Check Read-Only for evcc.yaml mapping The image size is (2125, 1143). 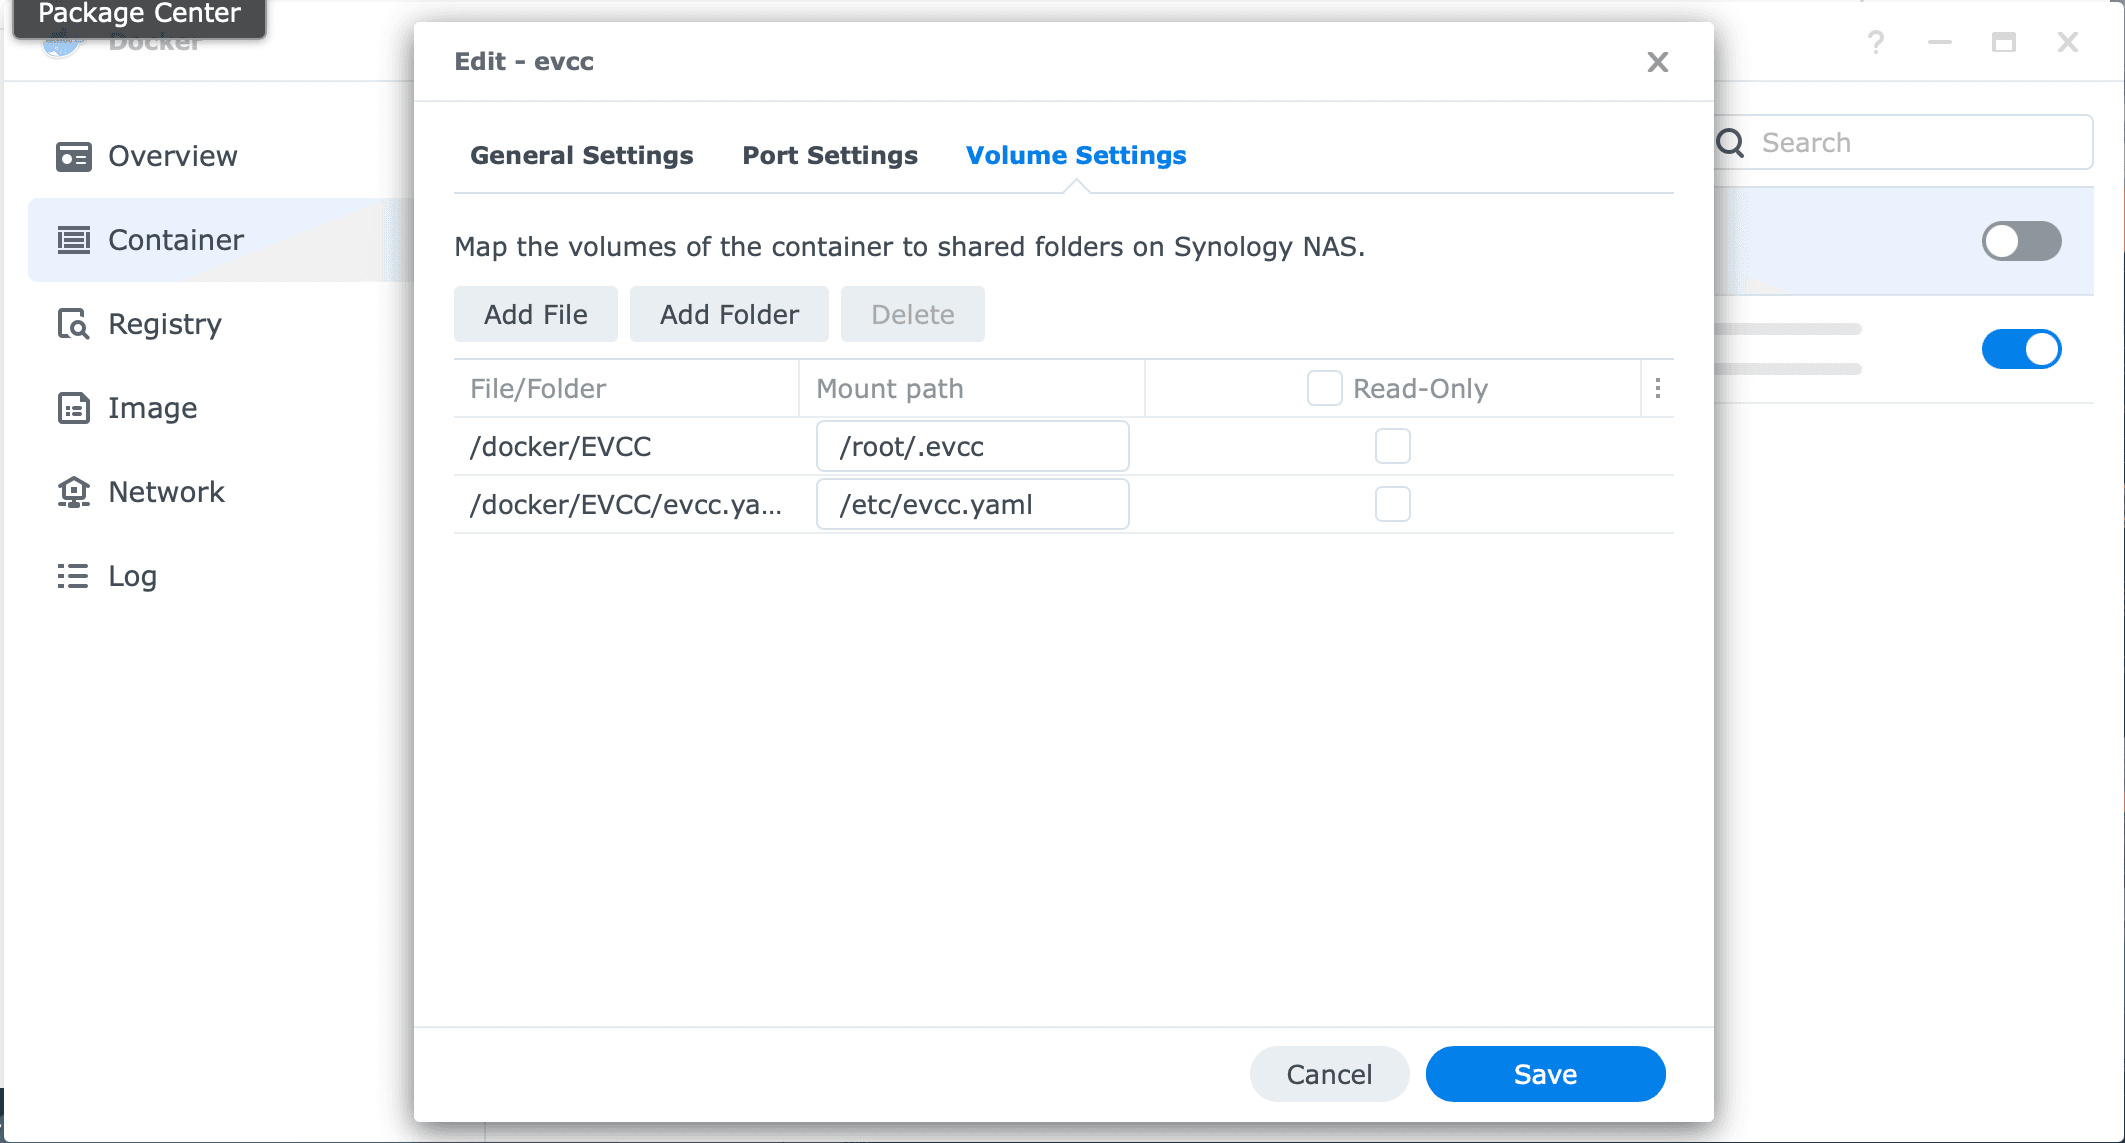pyautogui.click(x=1392, y=504)
